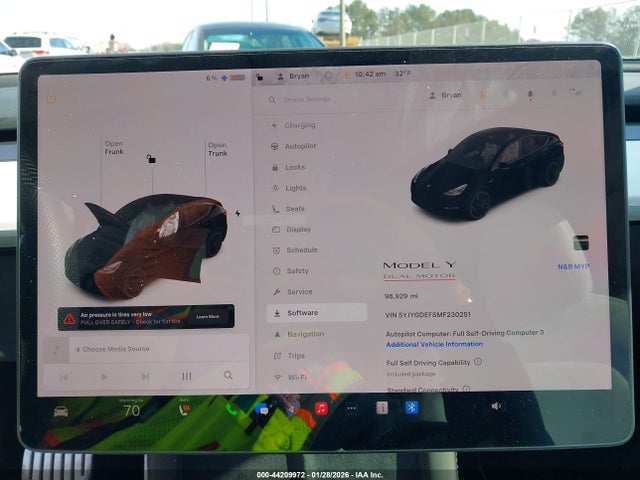Screen dimensions: 640x480
Task: Tap the red tire pressure warning triangle
Action: click(69, 319)
